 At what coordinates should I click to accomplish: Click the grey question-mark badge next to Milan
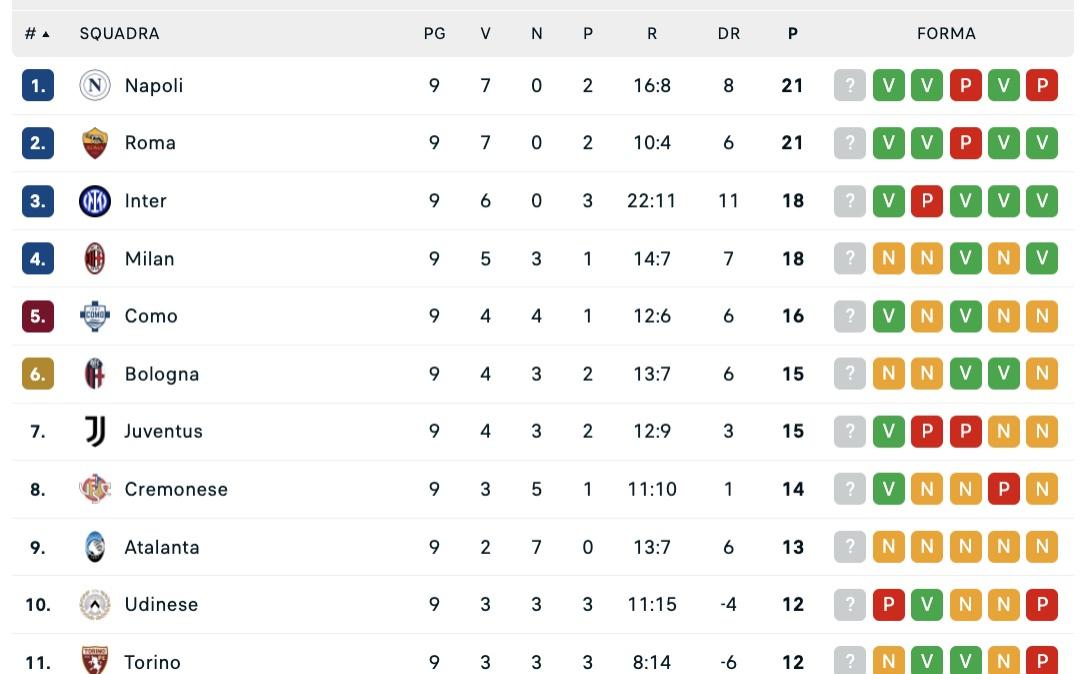pos(849,259)
